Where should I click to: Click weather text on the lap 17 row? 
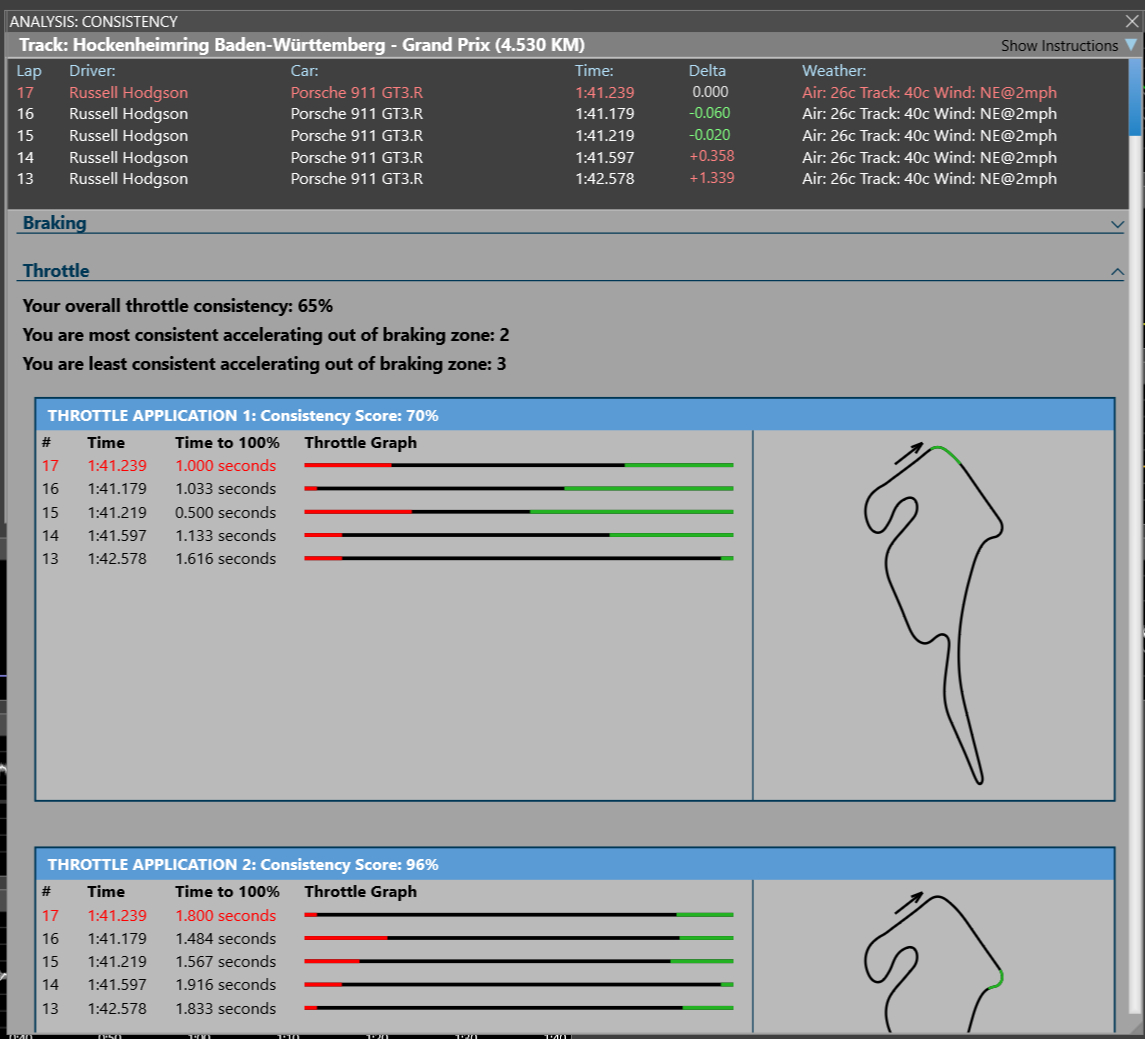tap(929, 93)
